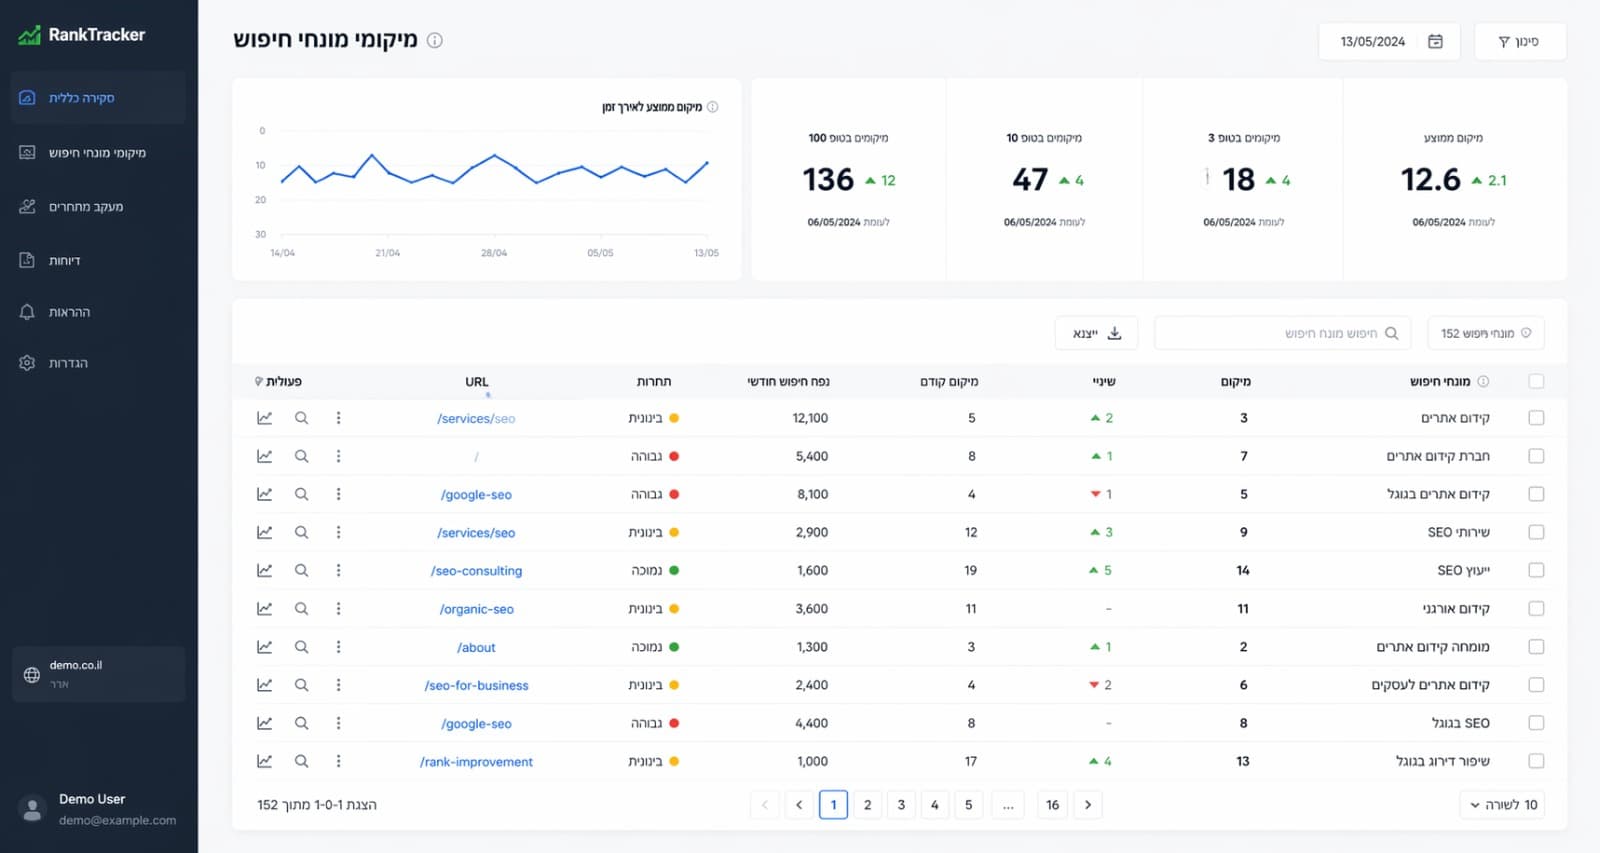Open the three-dot menu in the 5,400 volume row

(x=338, y=456)
